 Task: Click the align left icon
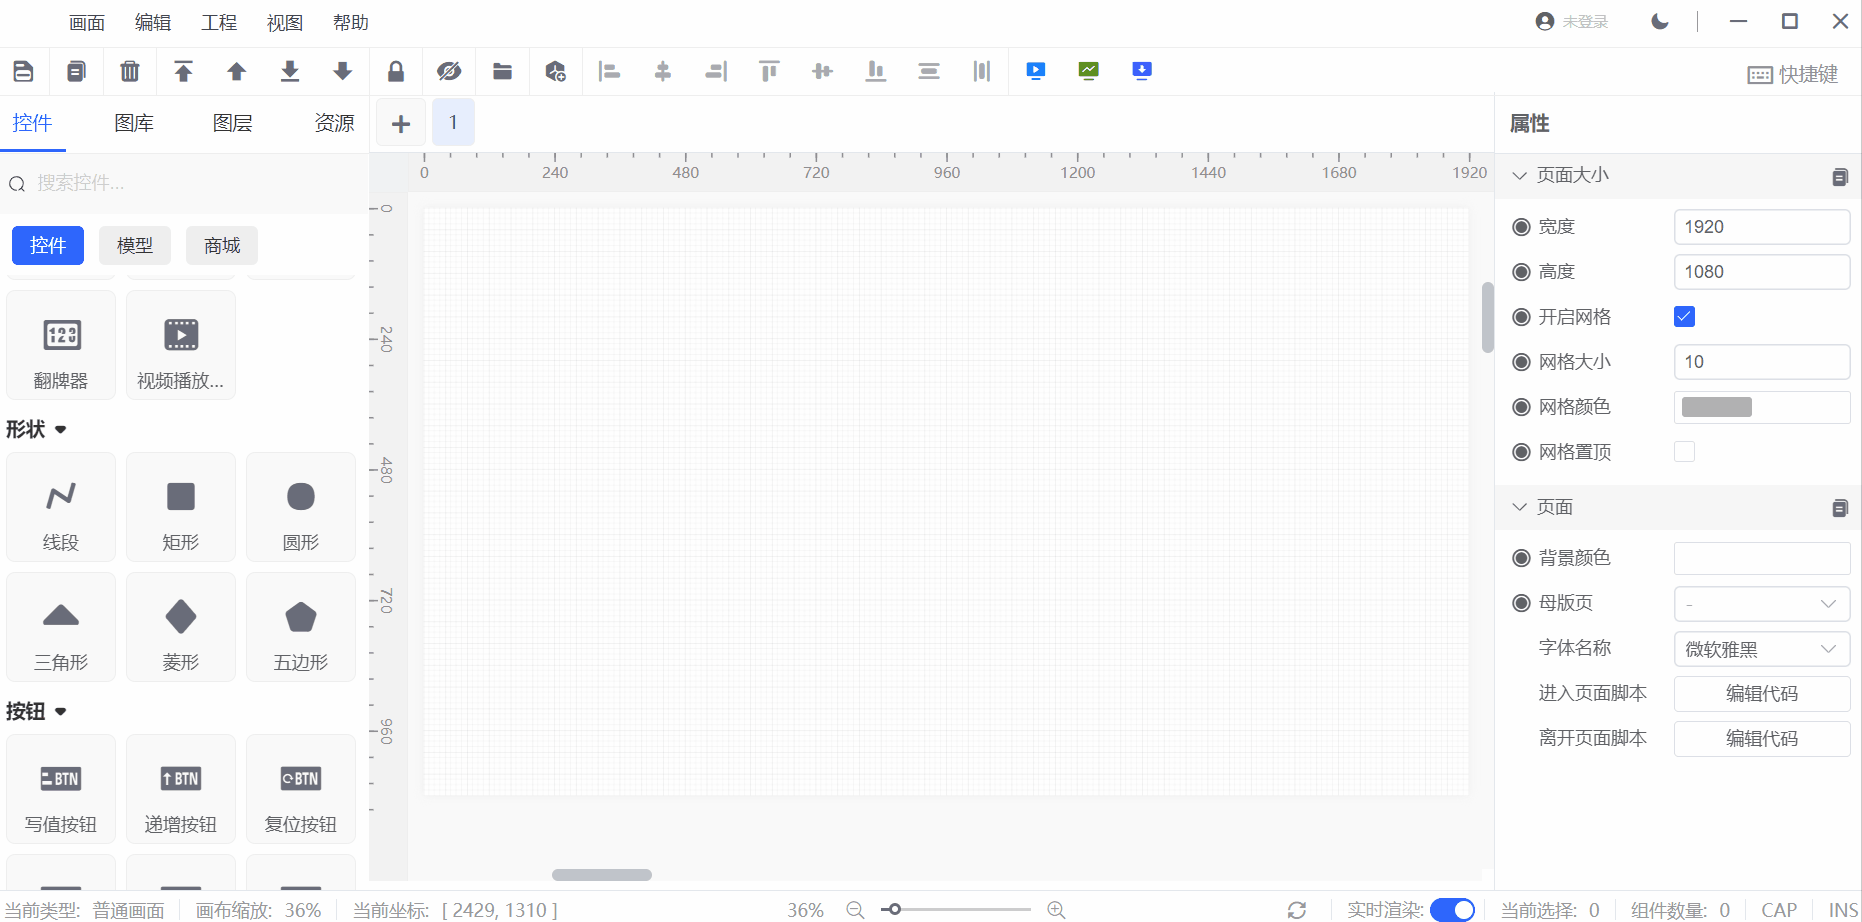click(x=609, y=71)
